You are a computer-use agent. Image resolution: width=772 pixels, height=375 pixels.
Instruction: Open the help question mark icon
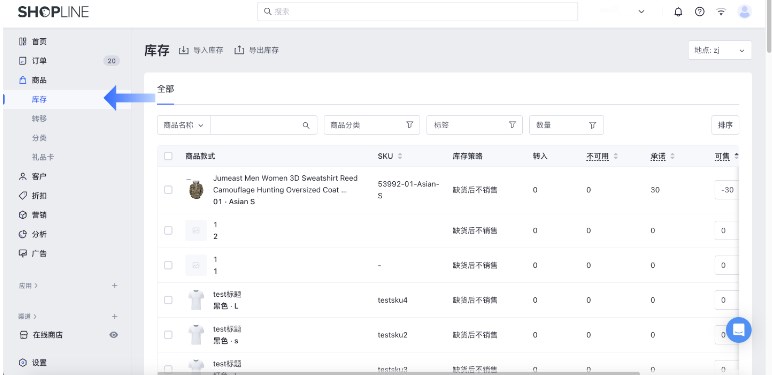pyautogui.click(x=700, y=12)
